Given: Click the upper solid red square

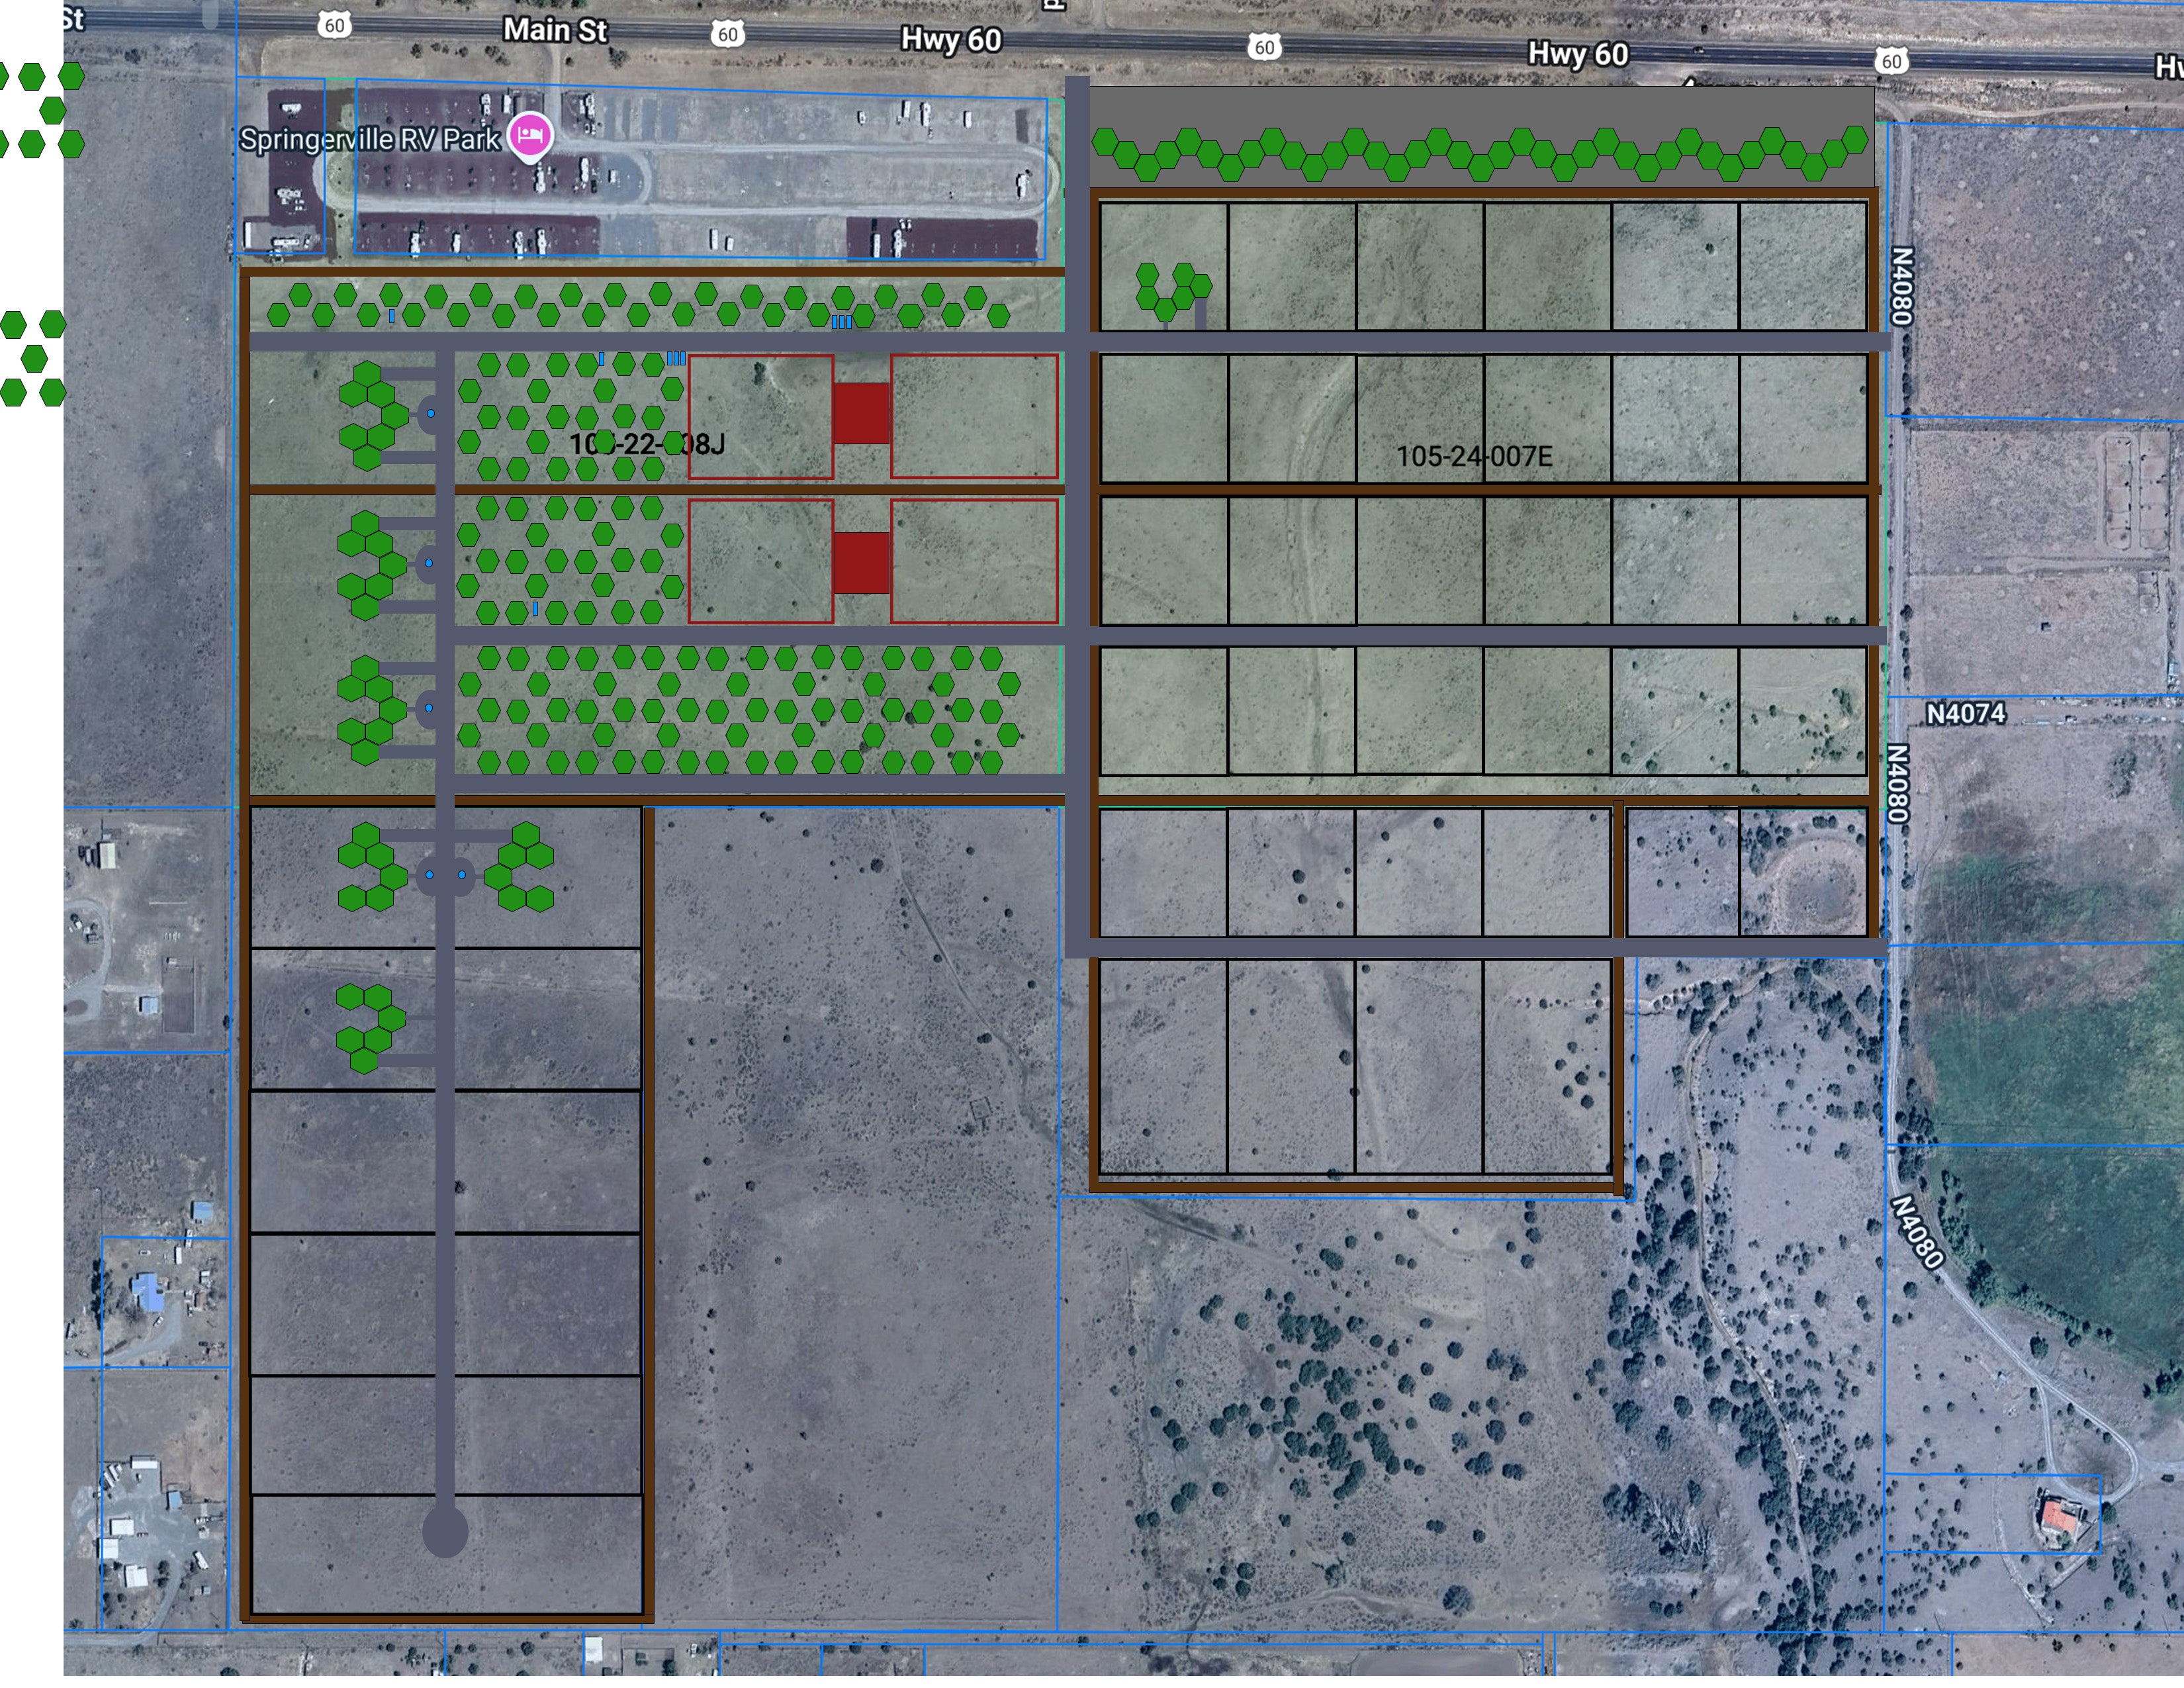Looking at the screenshot, I should coord(861,413).
